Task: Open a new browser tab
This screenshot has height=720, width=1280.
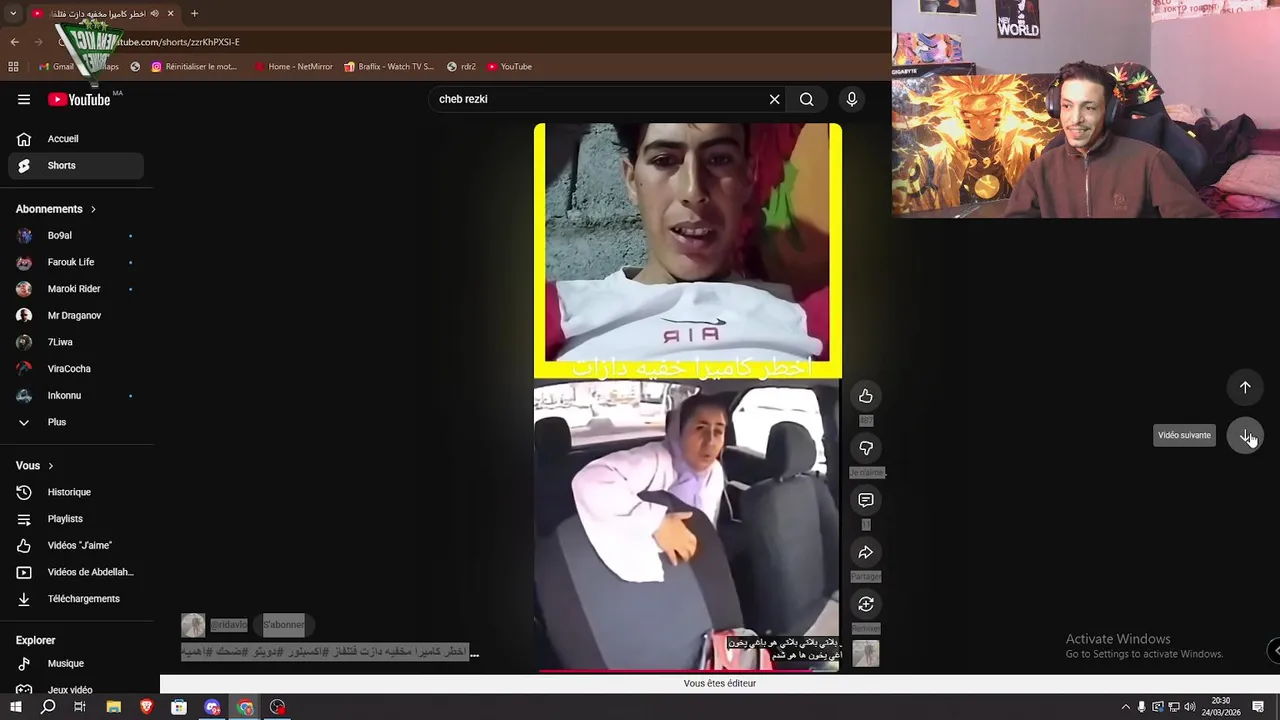Action: (x=194, y=13)
